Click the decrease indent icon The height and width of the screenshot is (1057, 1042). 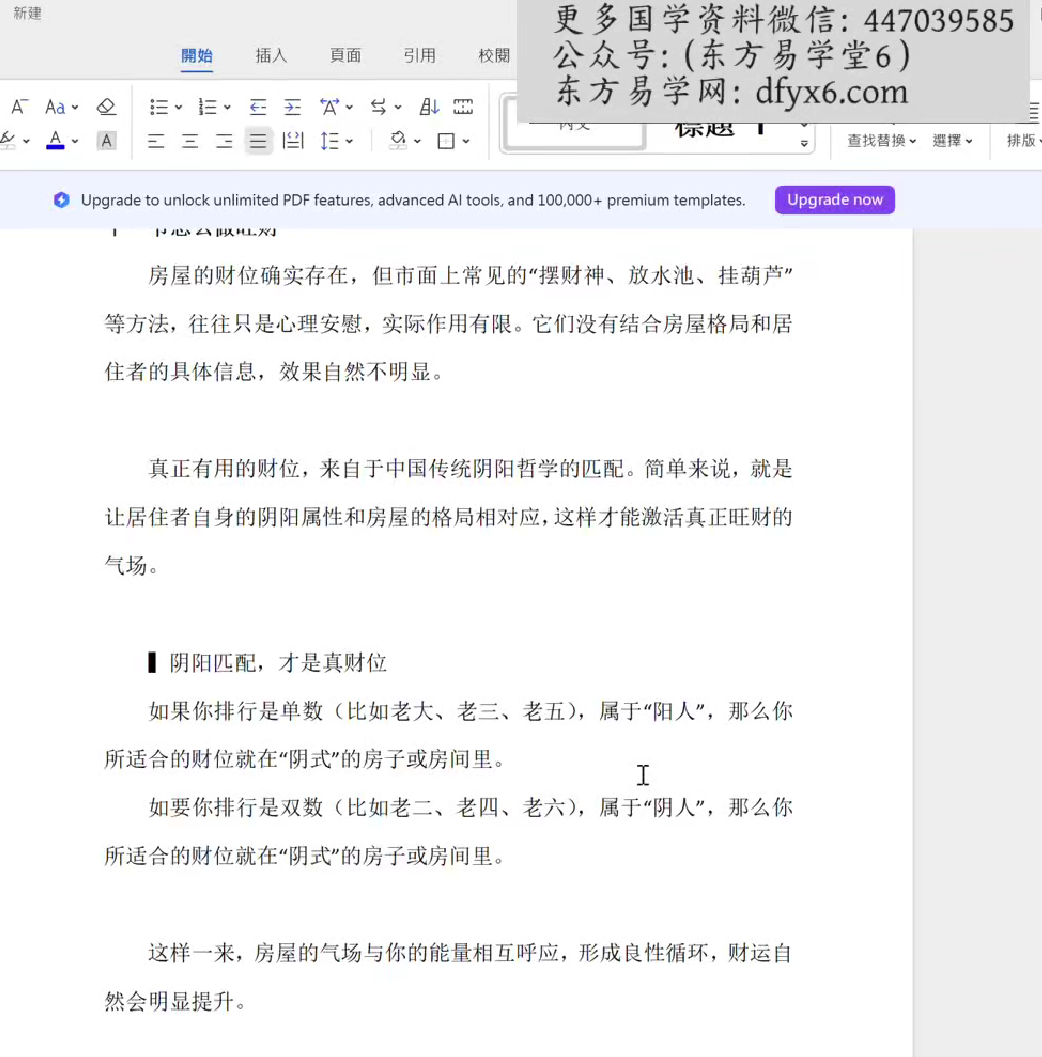point(258,107)
